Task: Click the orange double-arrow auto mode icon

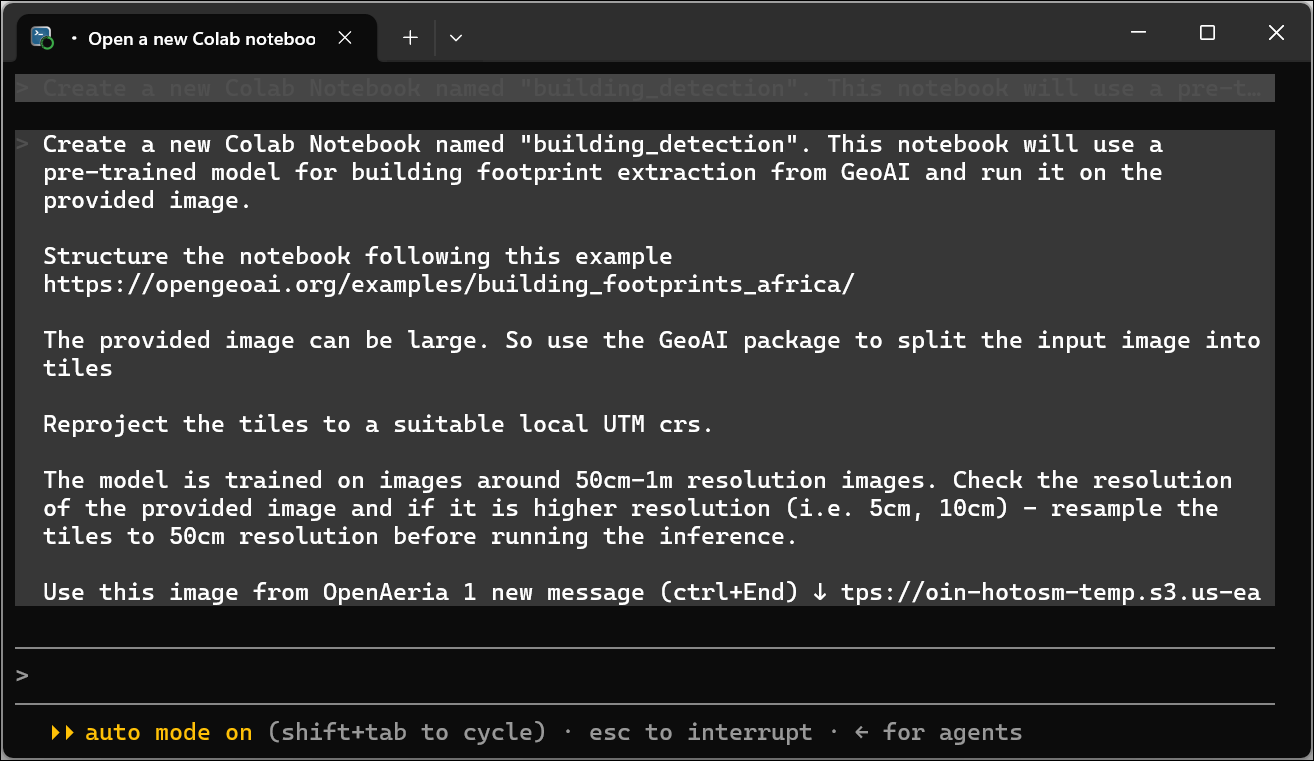Action: [62, 732]
